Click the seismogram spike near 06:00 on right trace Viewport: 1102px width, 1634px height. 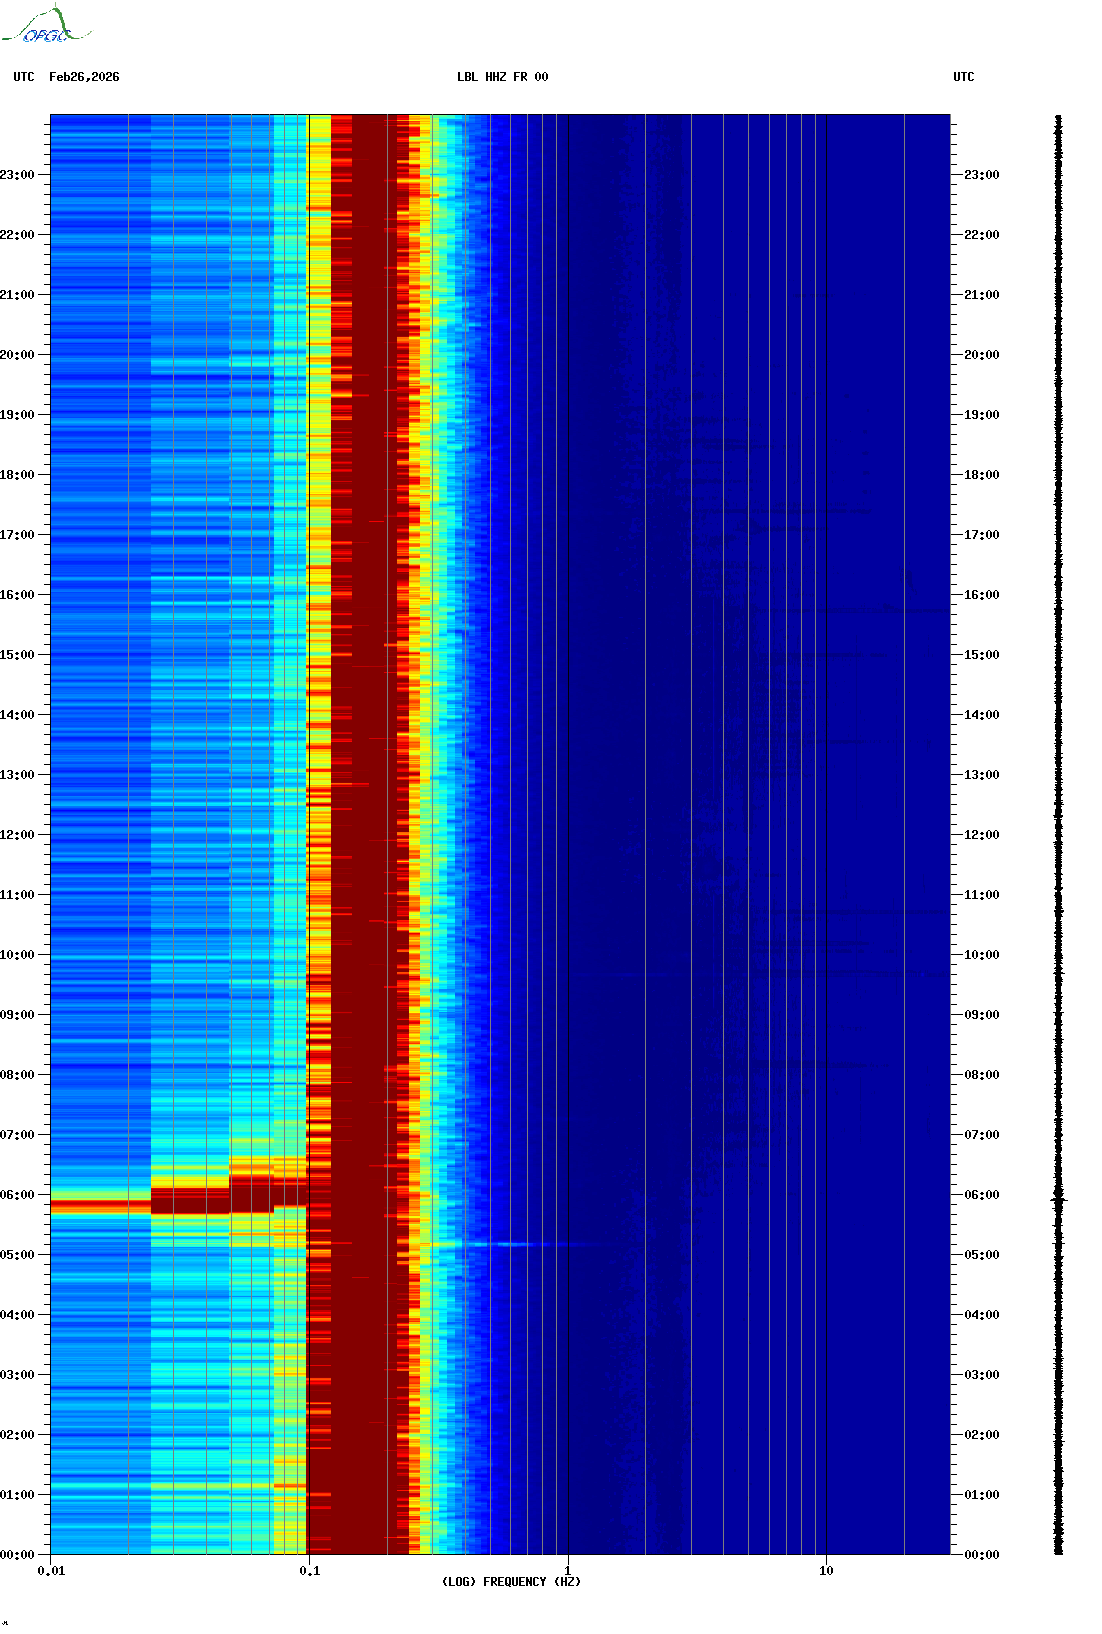click(x=1059, y=1199)
